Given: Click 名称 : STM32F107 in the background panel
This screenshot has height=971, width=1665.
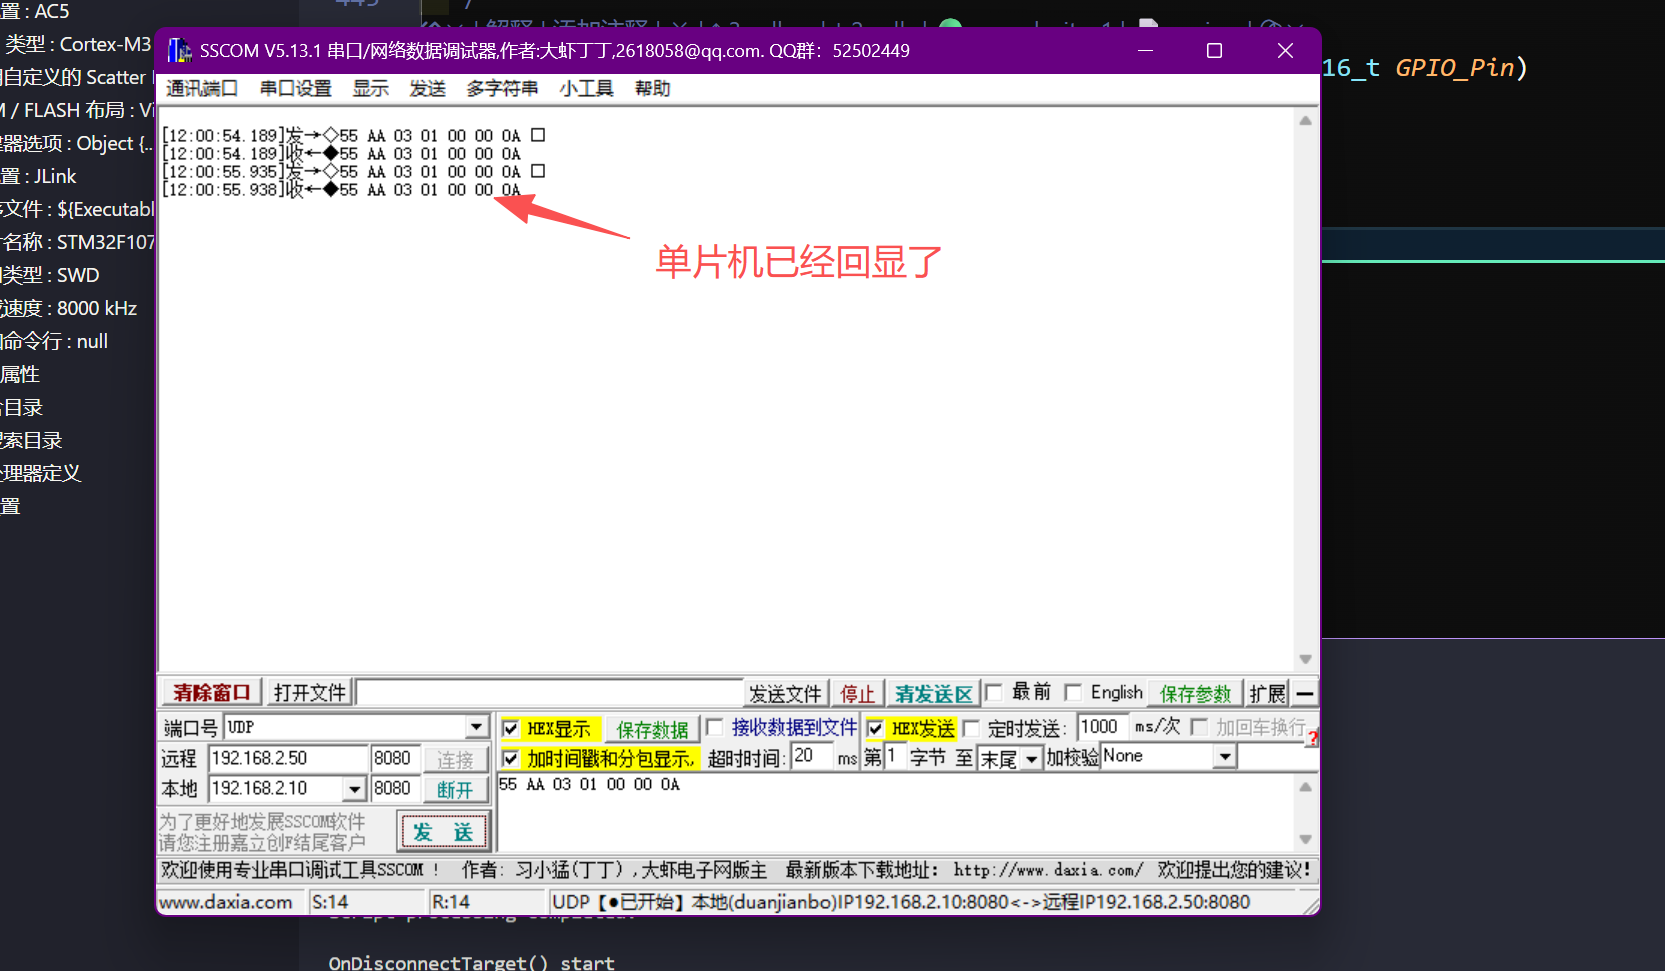Looking at the screenshot, I should pos(77,242).
